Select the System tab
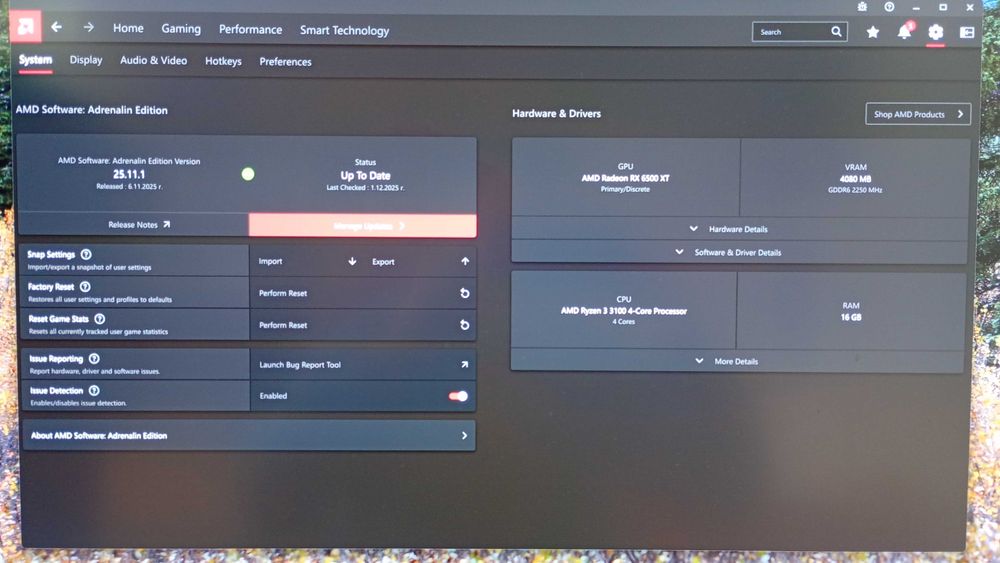The image size is (1000, 563). click(x=35, y=60)
